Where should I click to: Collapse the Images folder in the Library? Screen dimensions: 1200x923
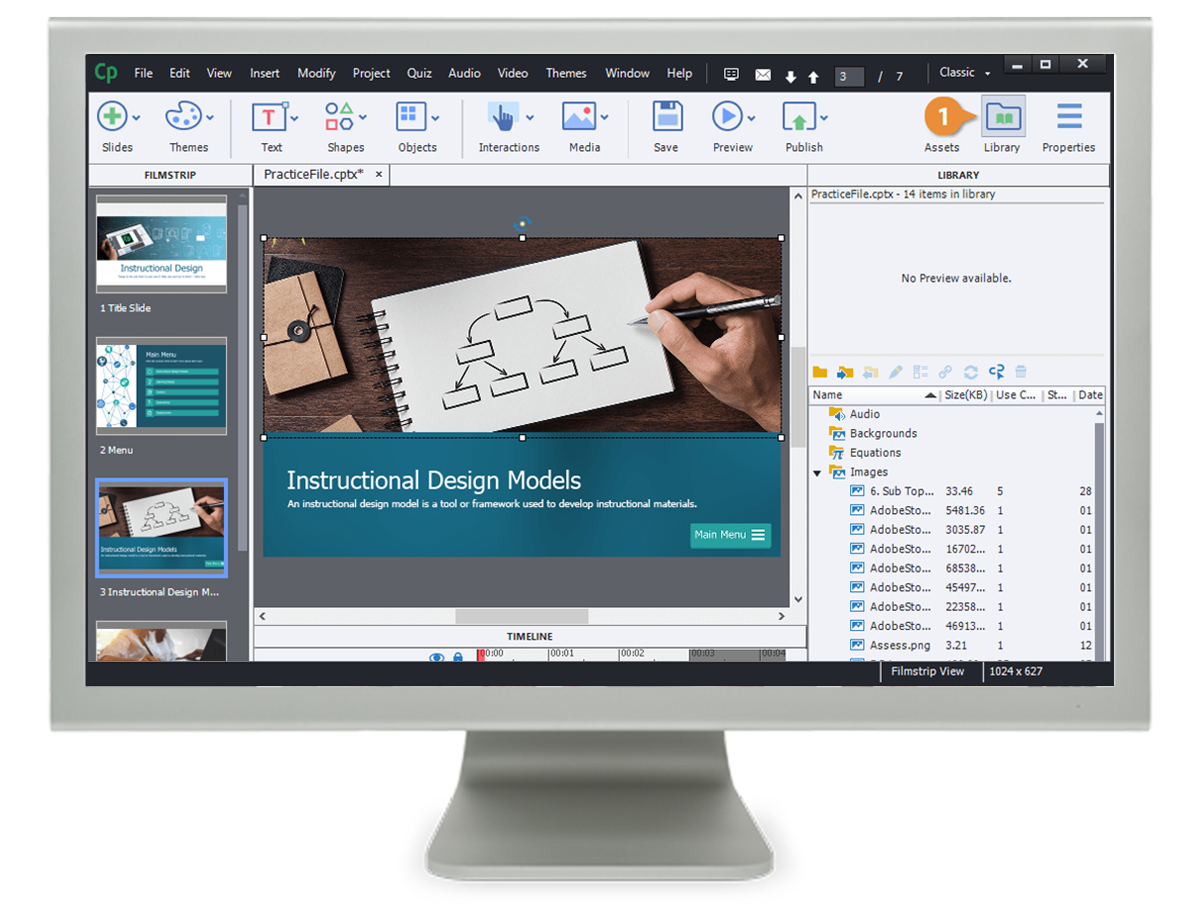(x=818, y=471)
